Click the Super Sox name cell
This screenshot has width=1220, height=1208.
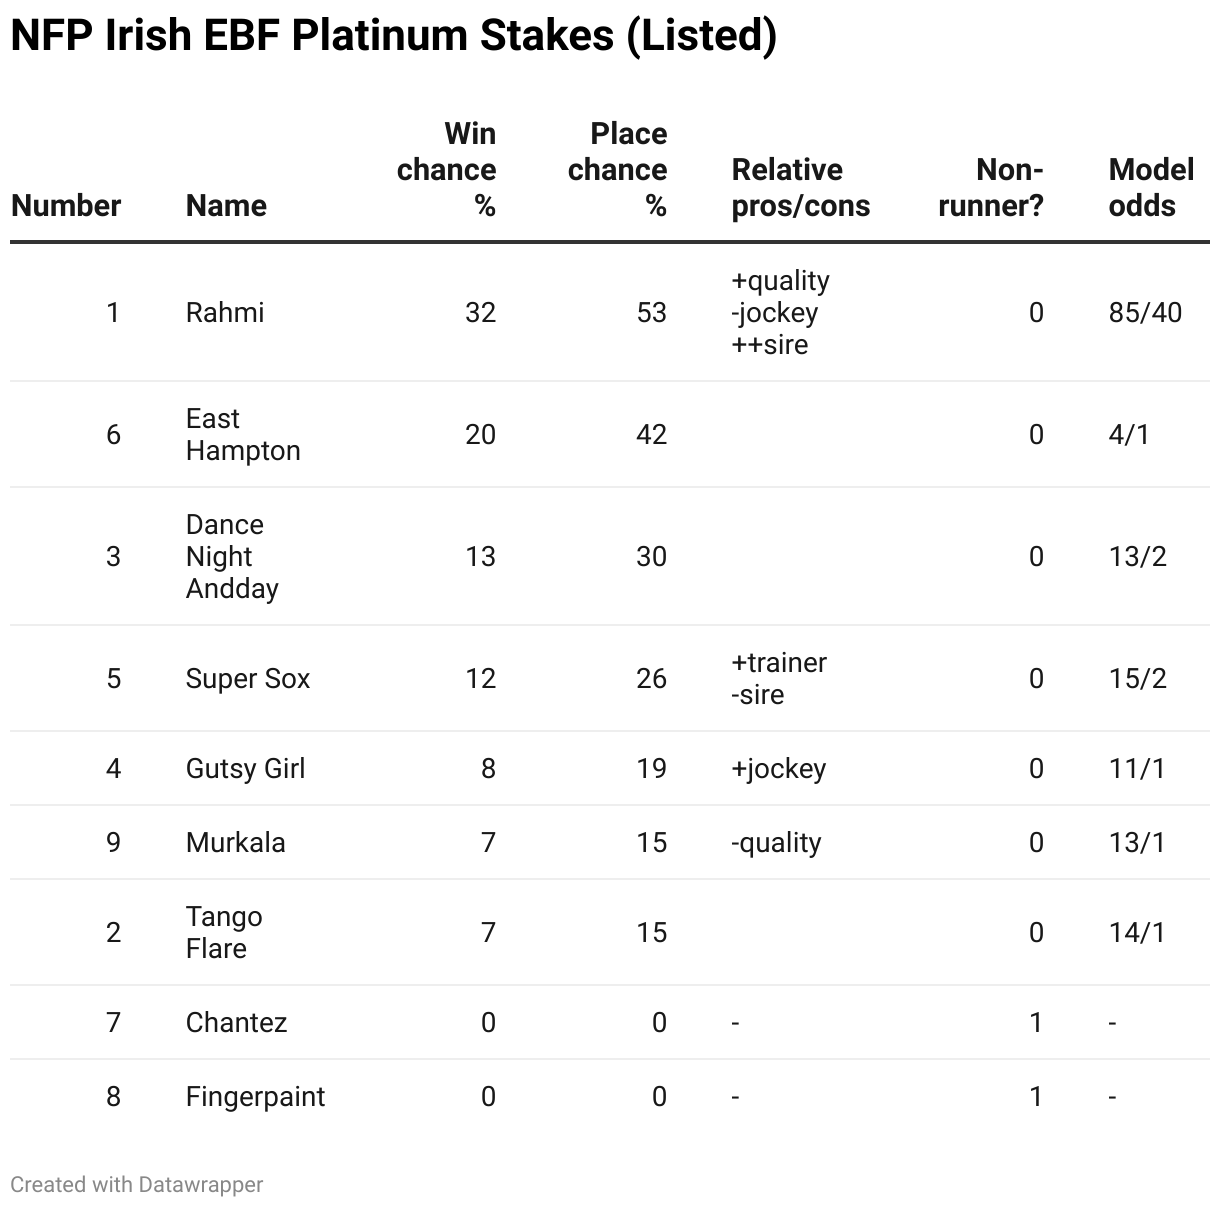click(248, 679)
